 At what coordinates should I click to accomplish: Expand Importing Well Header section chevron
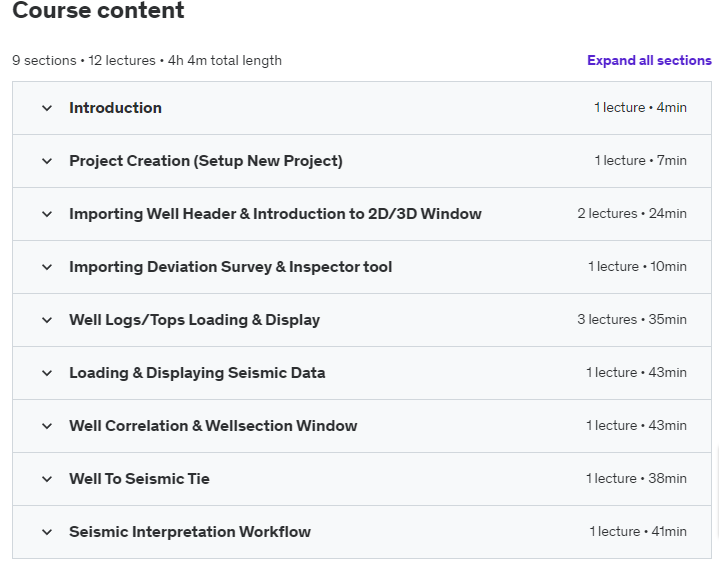point(47,214)
